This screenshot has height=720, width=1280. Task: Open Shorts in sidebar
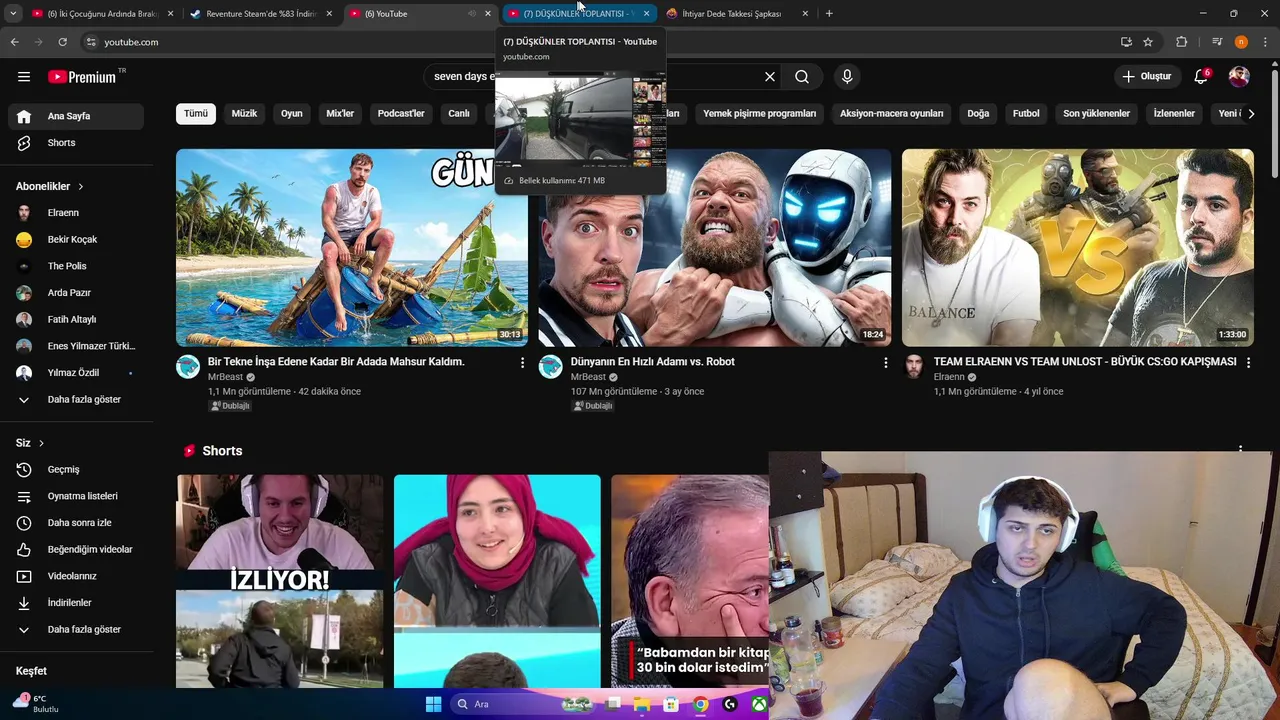[x=76, y=143]
